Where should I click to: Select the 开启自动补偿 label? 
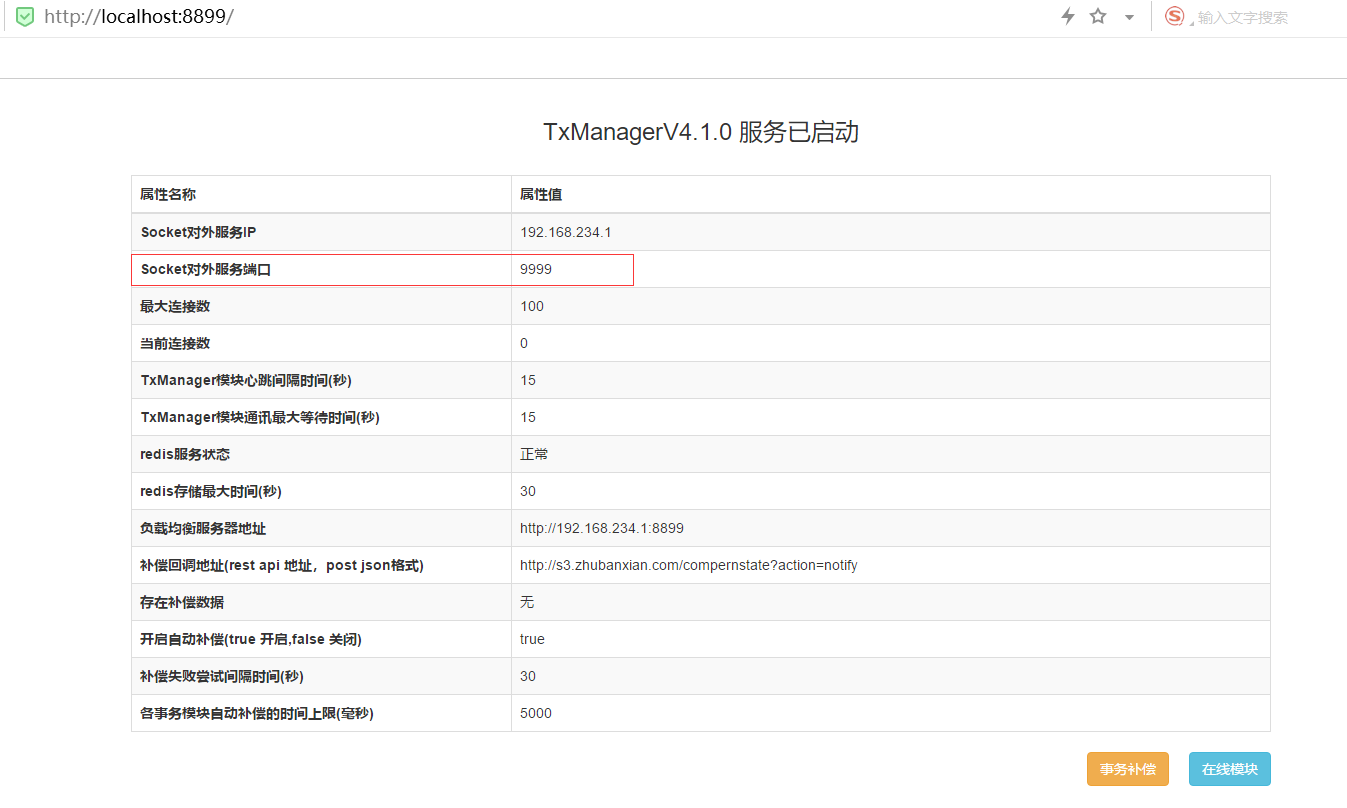pyautogui.click(x=251, y=639)
